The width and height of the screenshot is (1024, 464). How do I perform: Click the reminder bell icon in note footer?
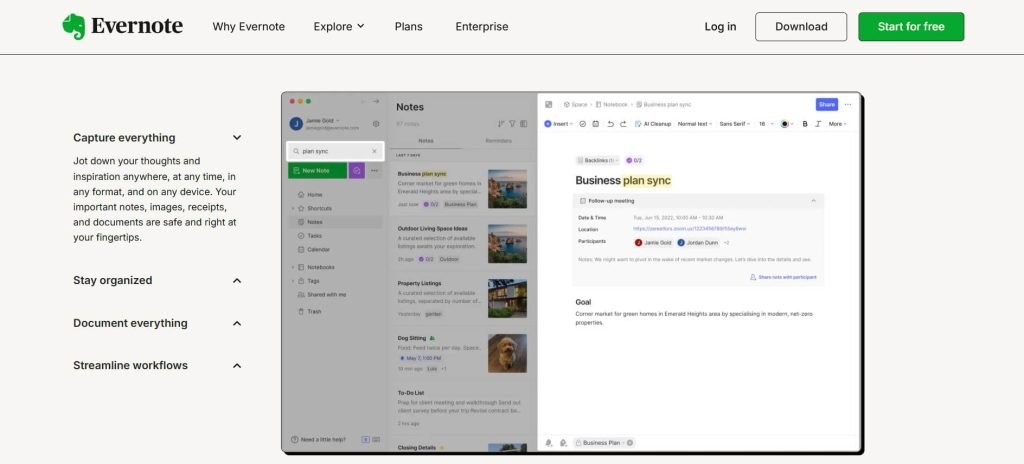pos(549,442)
